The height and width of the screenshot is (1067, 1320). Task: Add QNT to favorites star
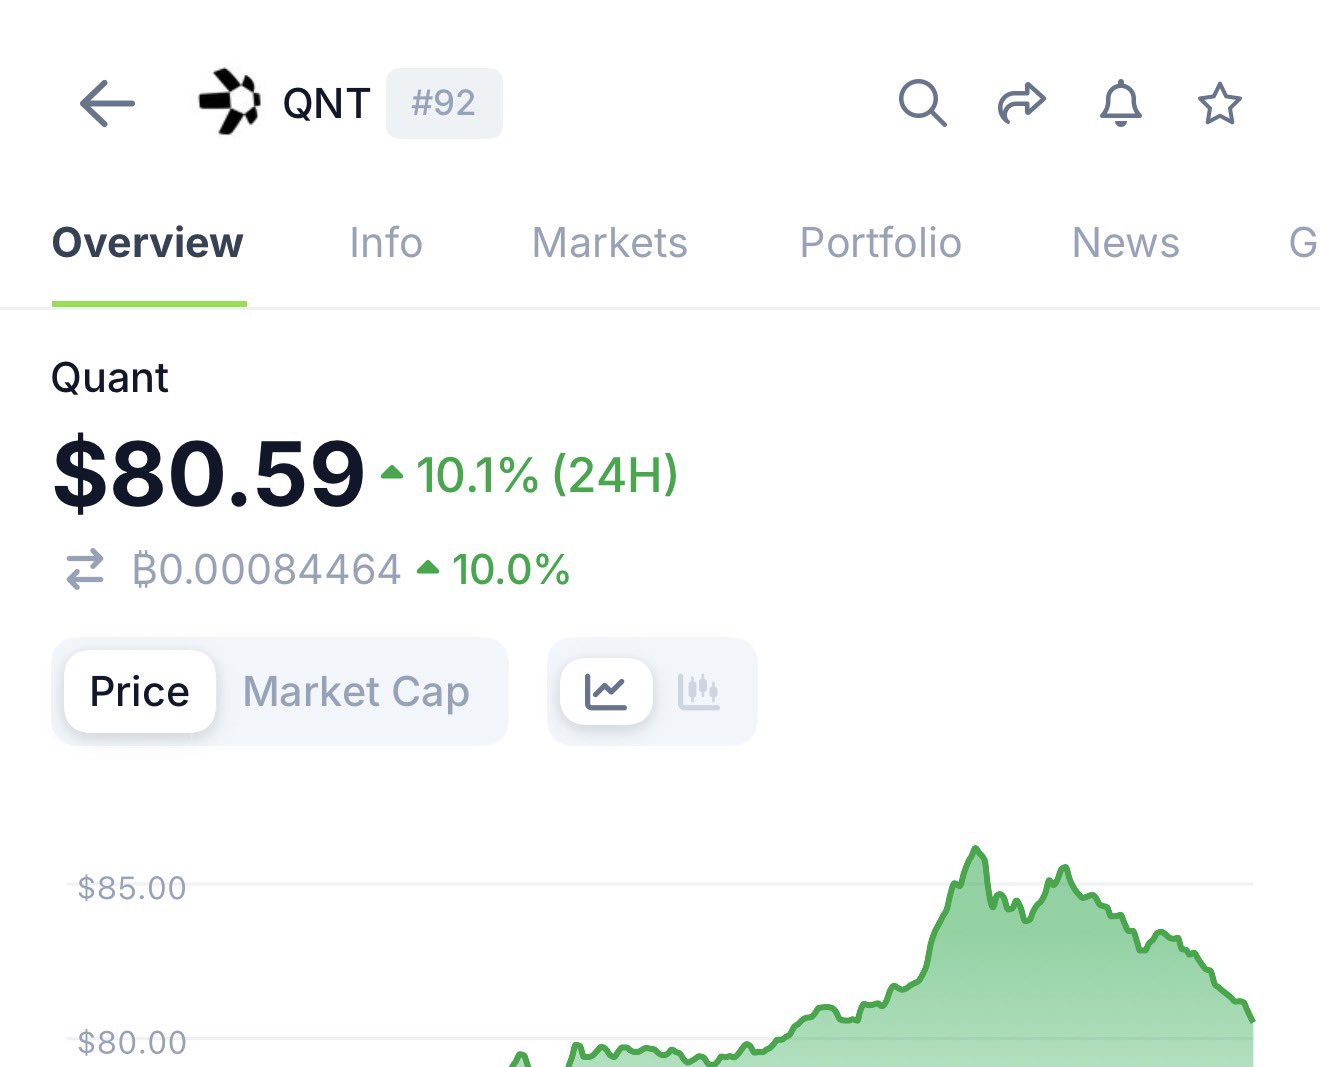(1219, 104)
